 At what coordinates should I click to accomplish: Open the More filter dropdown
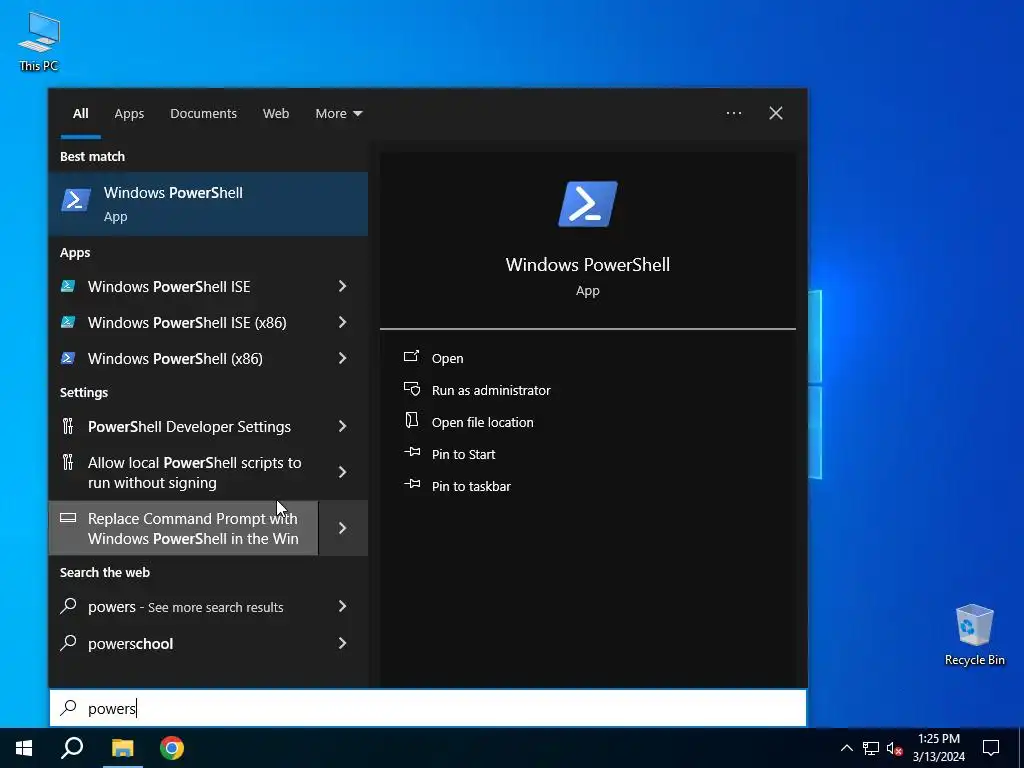pyautogui.click(x=338, y=113)
